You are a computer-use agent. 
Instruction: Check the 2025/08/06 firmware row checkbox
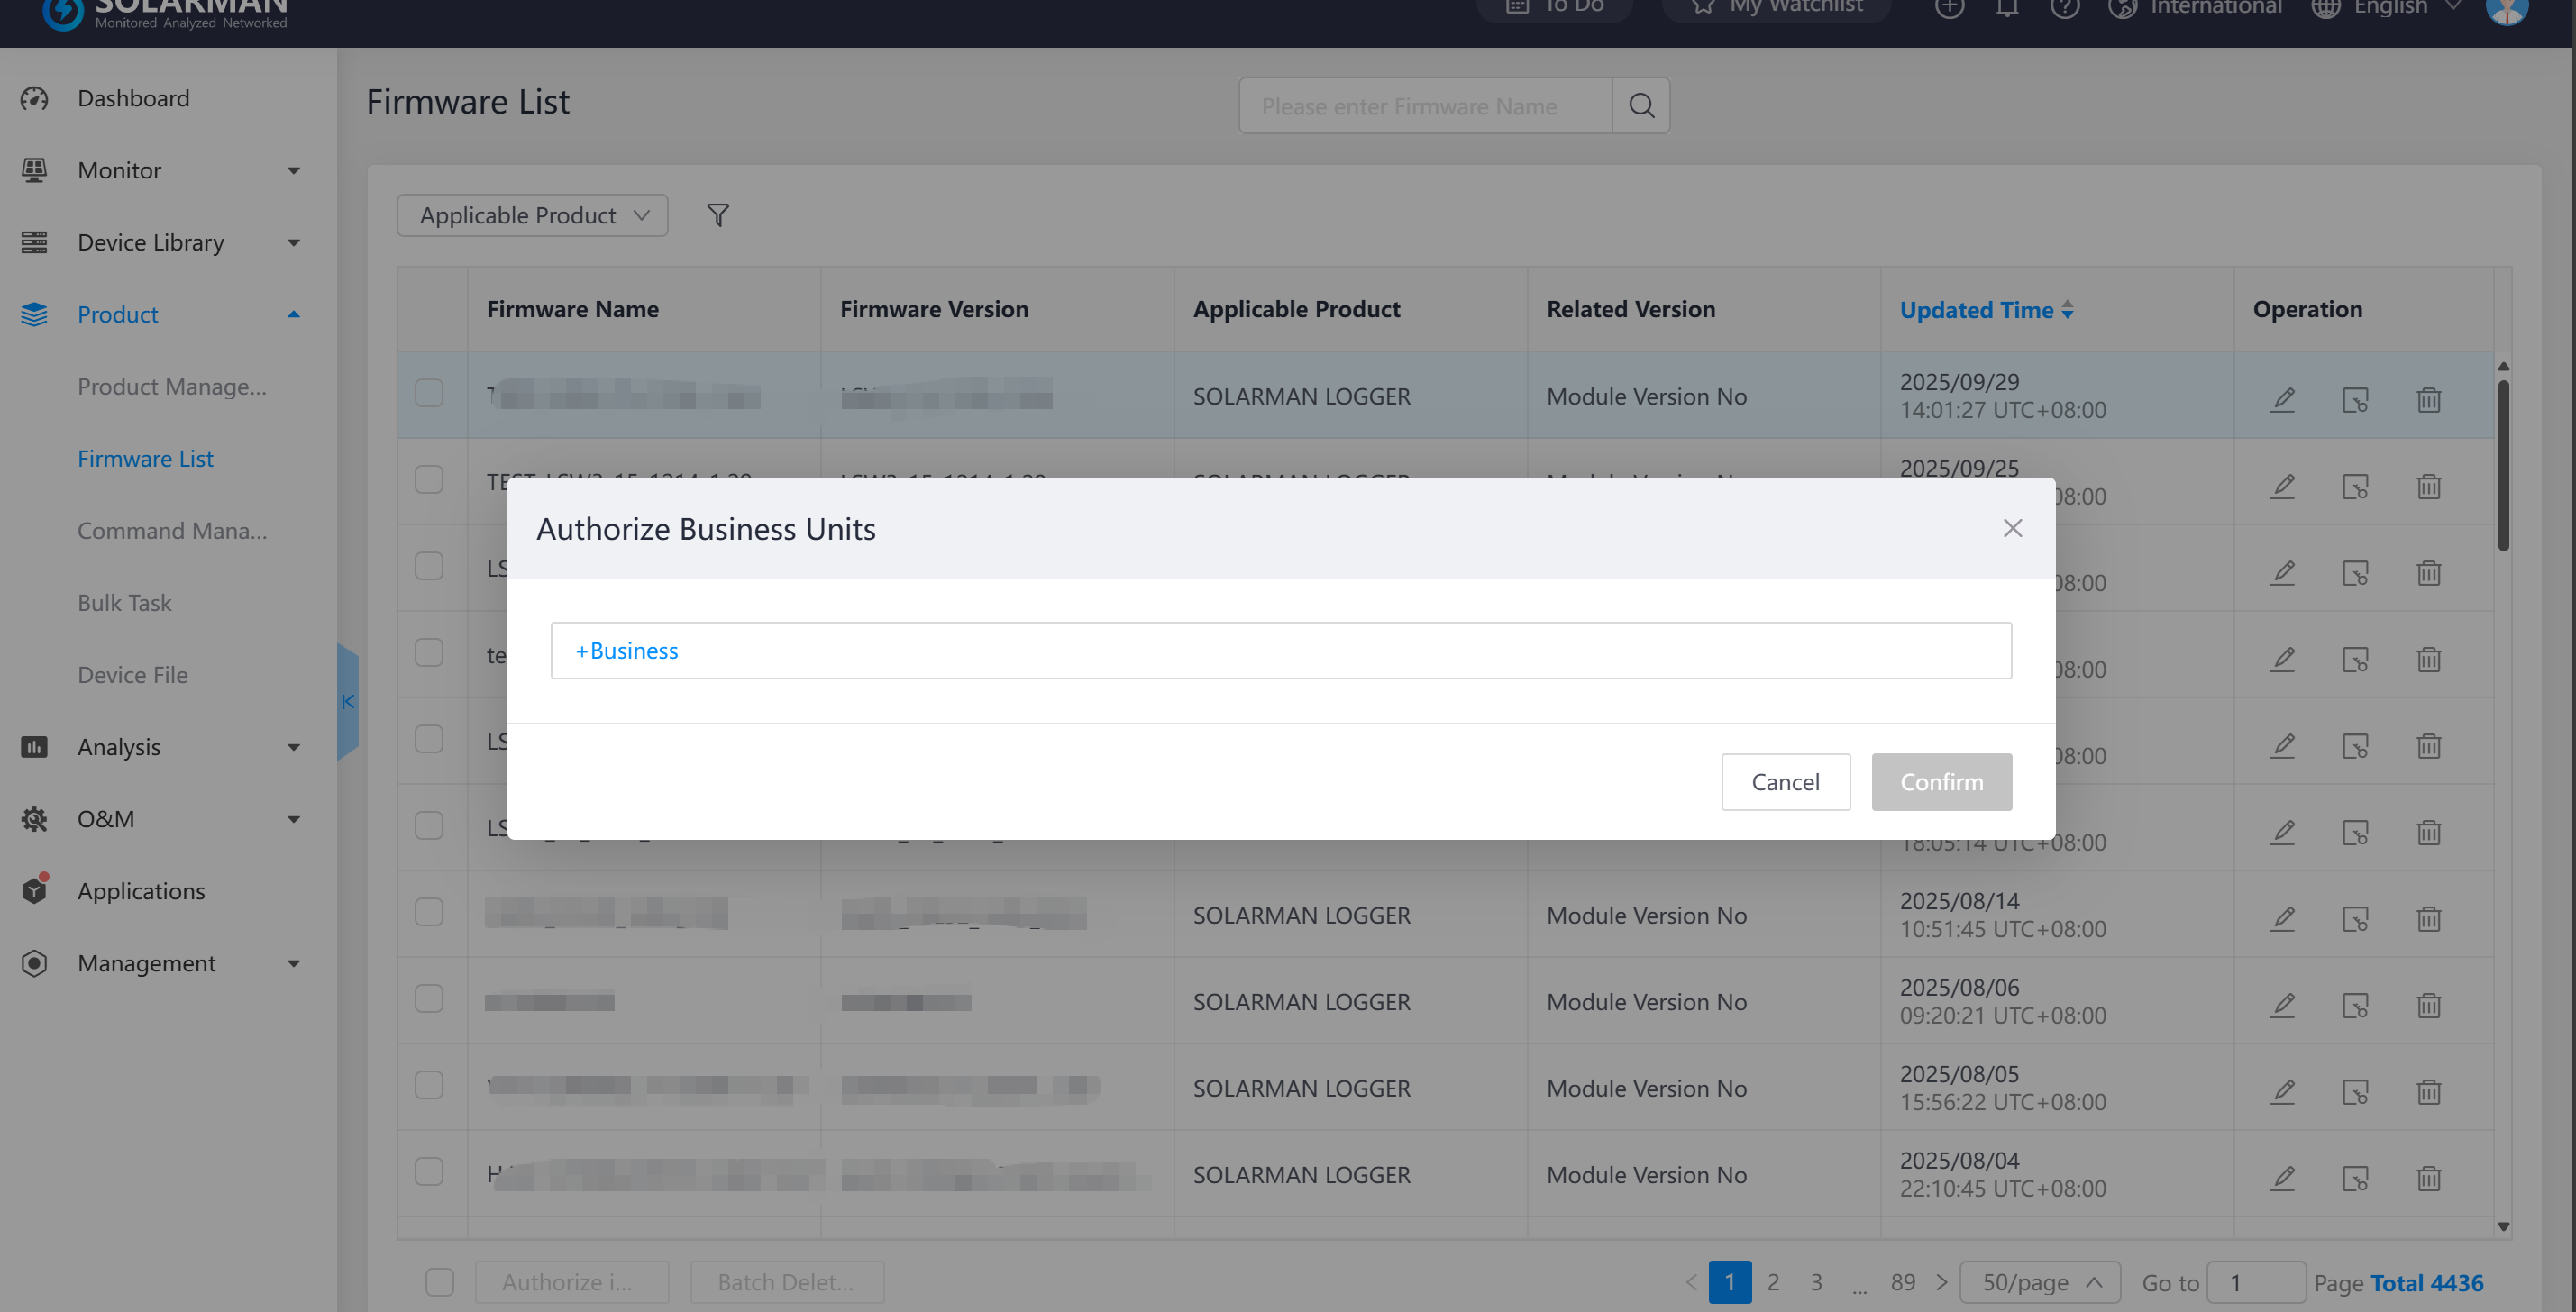pyautogui.click(x=429, y=998)
